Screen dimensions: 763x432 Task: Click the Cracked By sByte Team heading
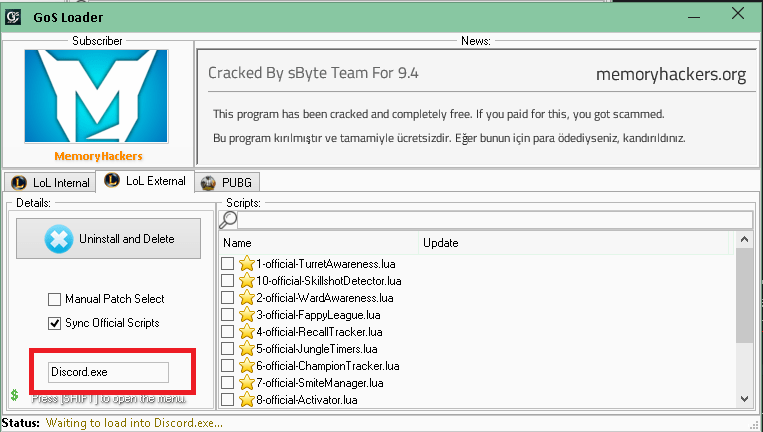313,73
